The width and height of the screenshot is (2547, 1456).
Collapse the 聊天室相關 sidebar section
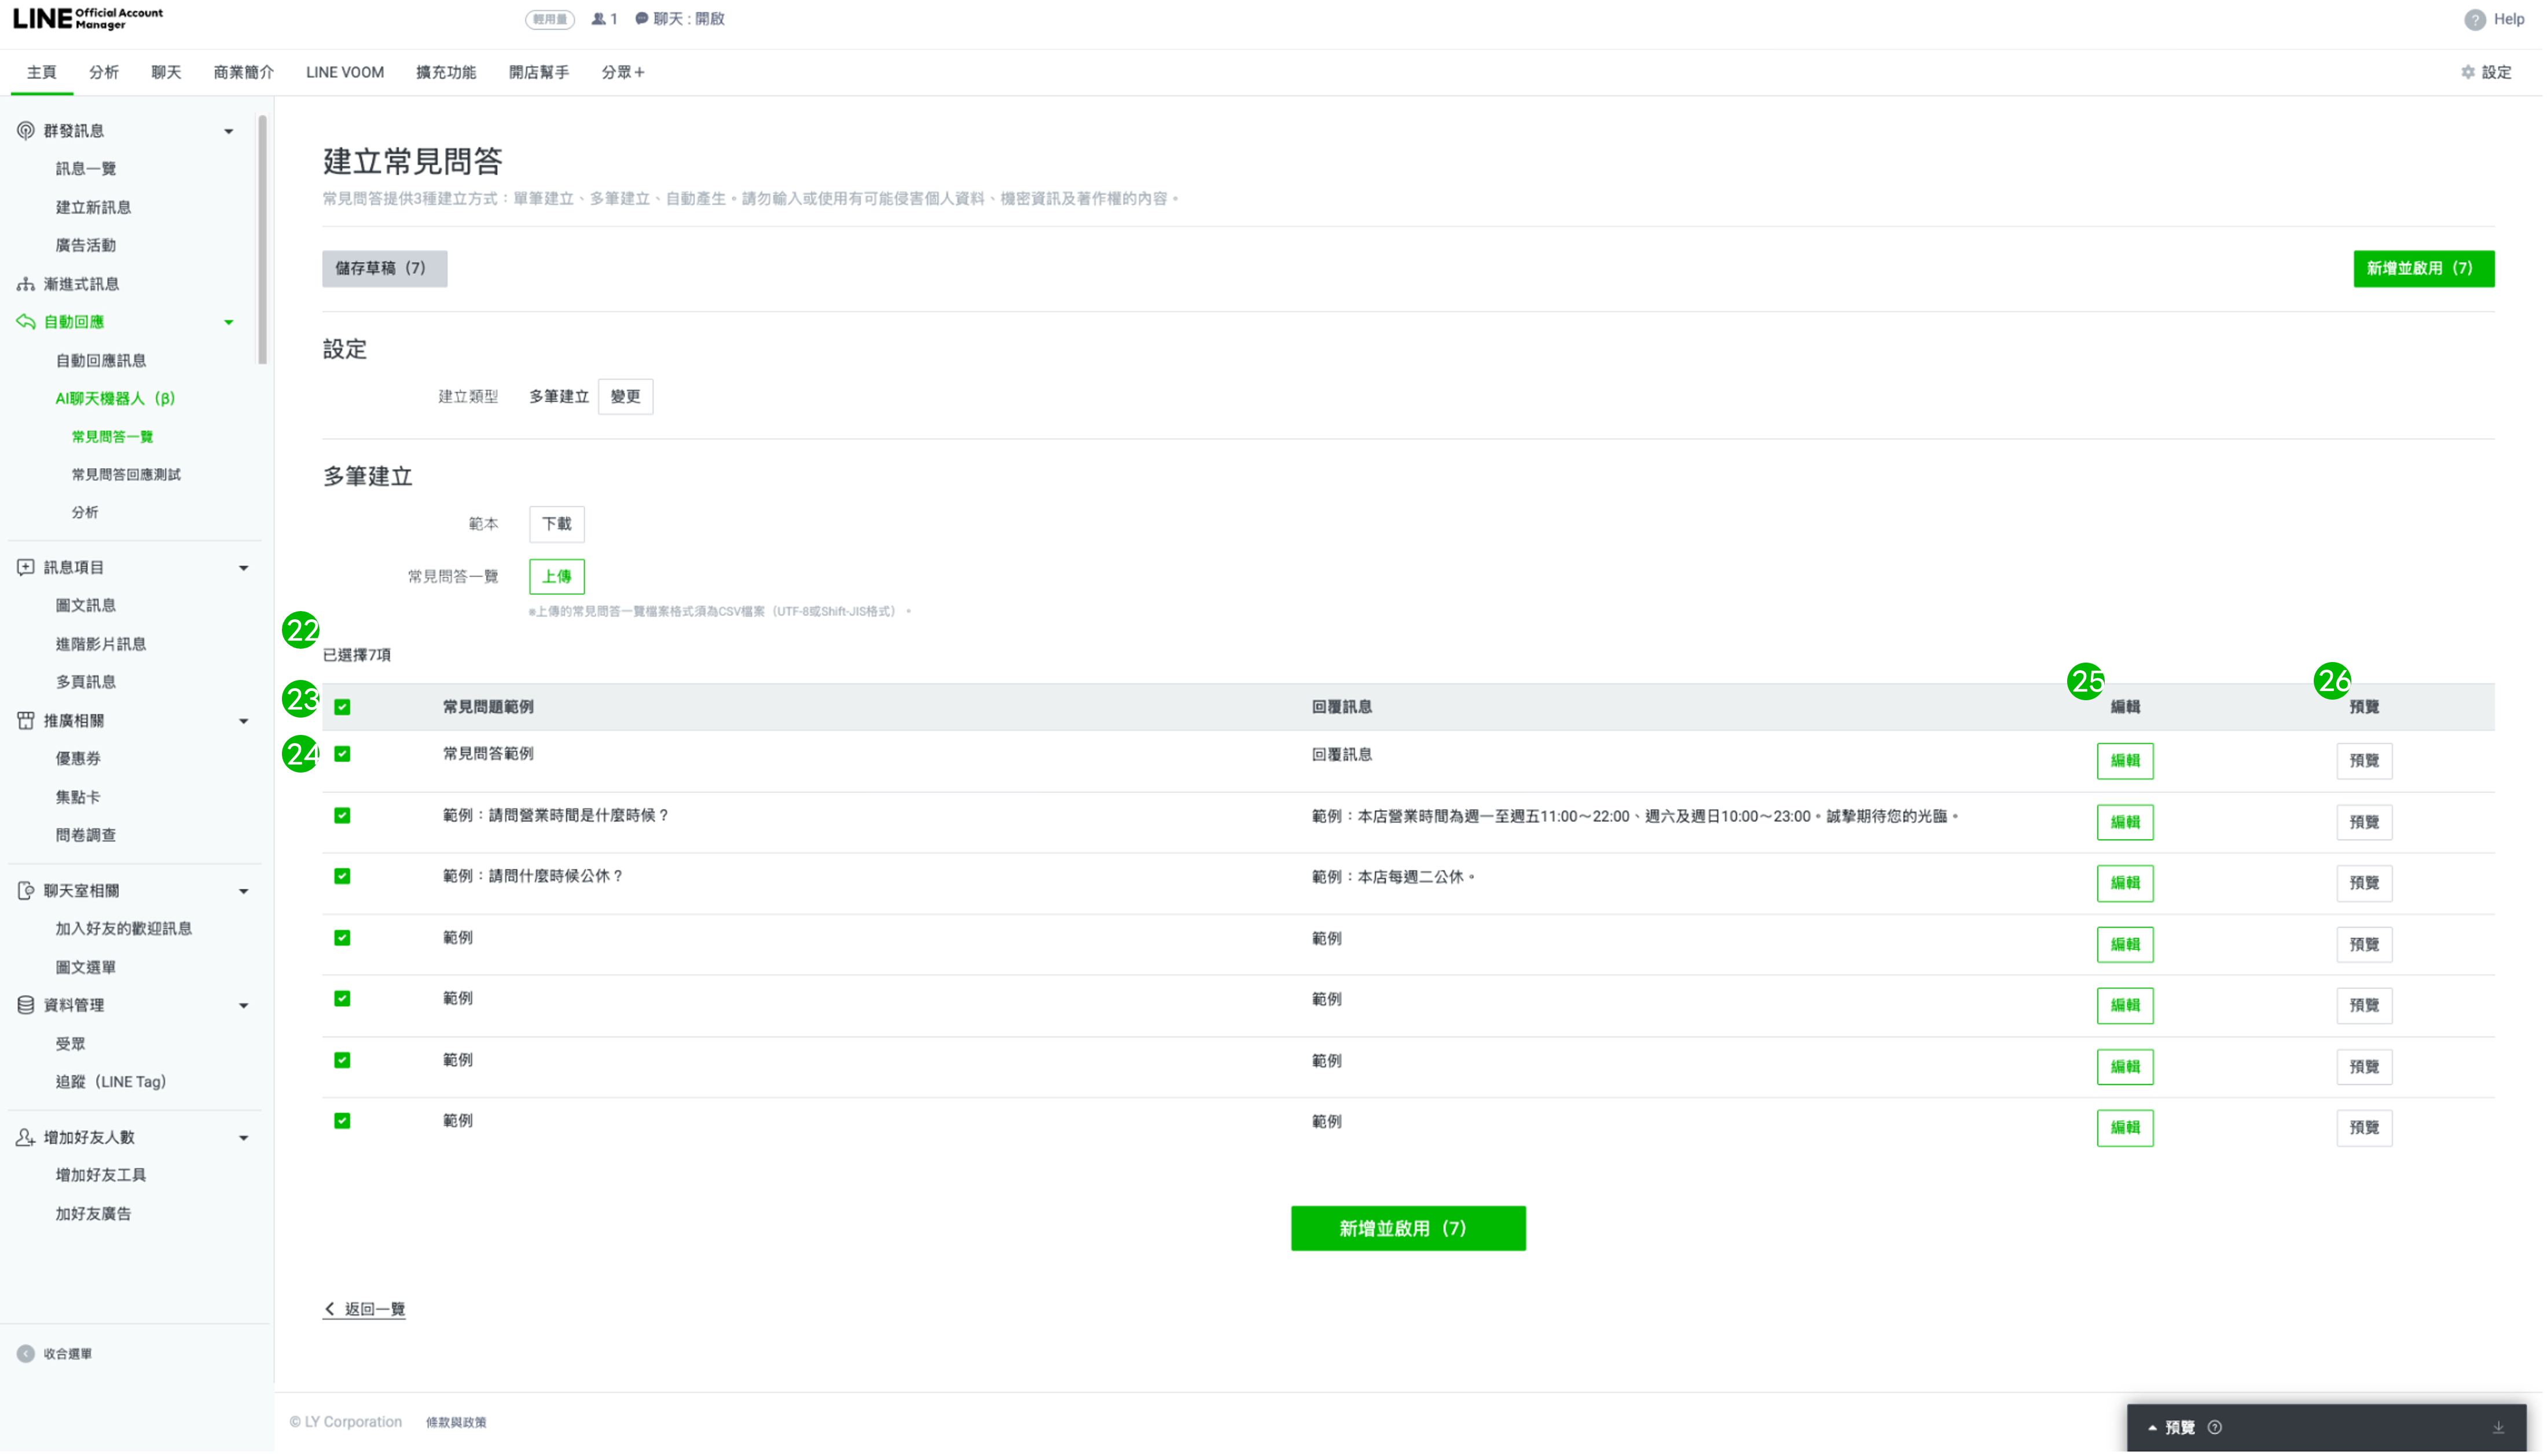(244, 892)
